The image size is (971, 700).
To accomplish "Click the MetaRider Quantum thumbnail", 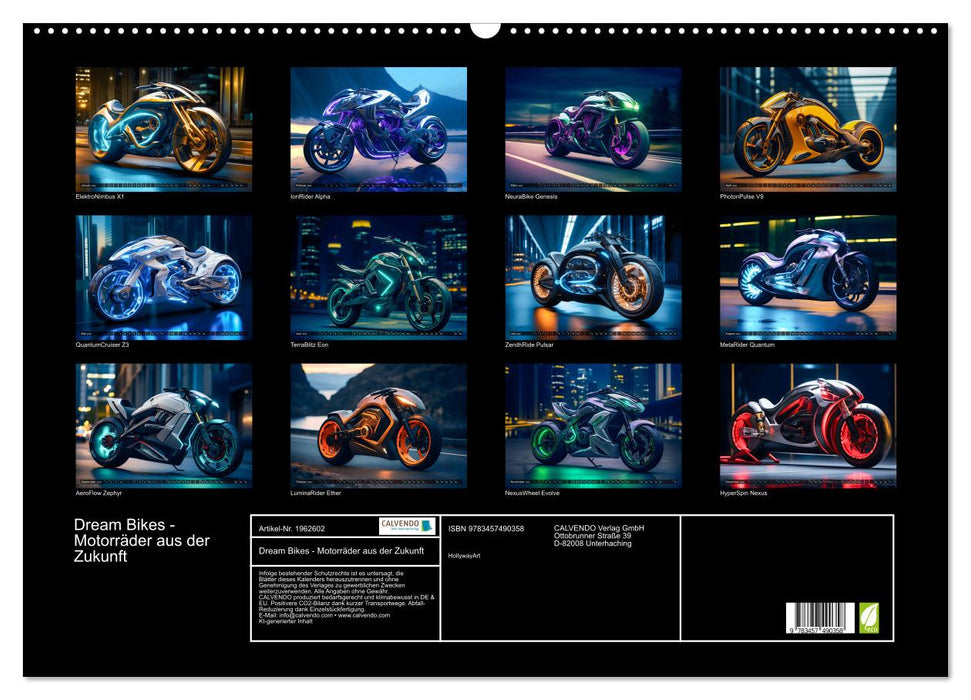I will [807, 277].
